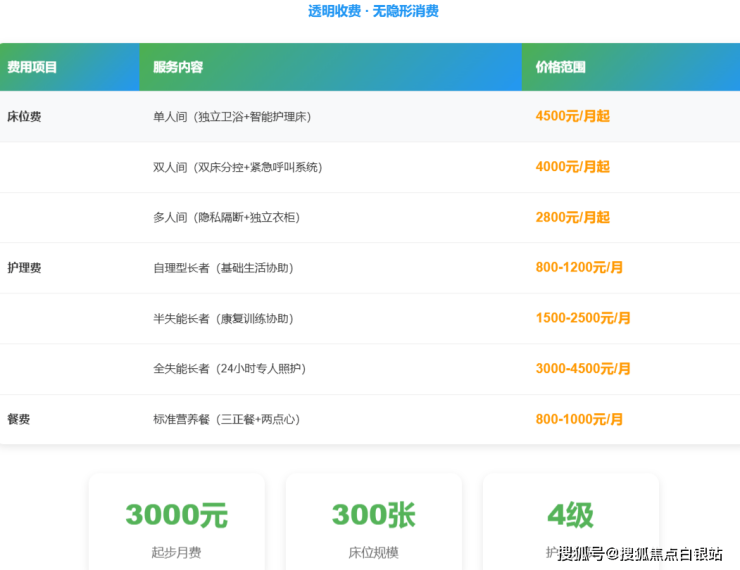
Task: Click the 1500-2500元/月 price
Action: [x=583, y=319]
